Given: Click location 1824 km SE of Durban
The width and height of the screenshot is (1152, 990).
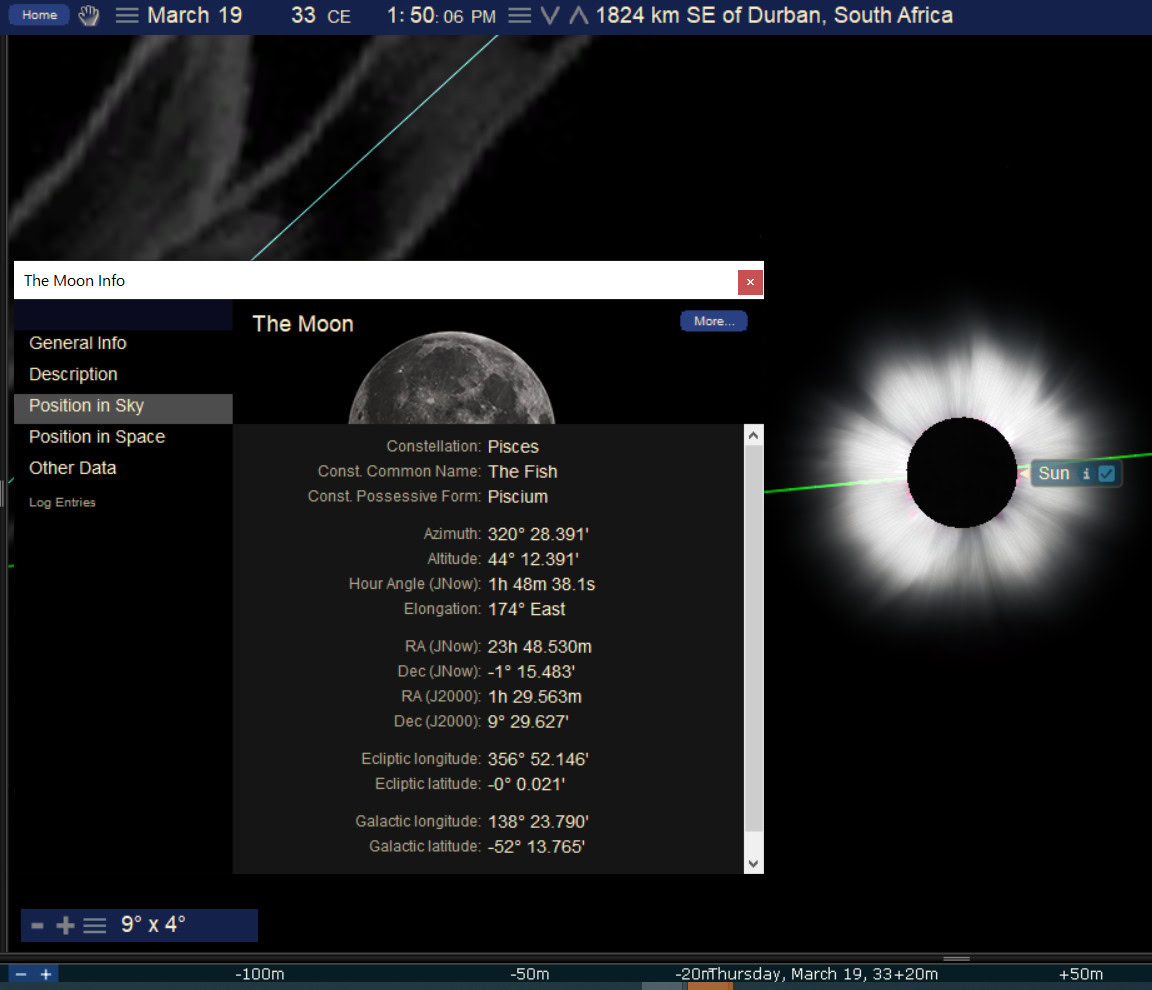Looking at the screenshot, I should point(774,15).
